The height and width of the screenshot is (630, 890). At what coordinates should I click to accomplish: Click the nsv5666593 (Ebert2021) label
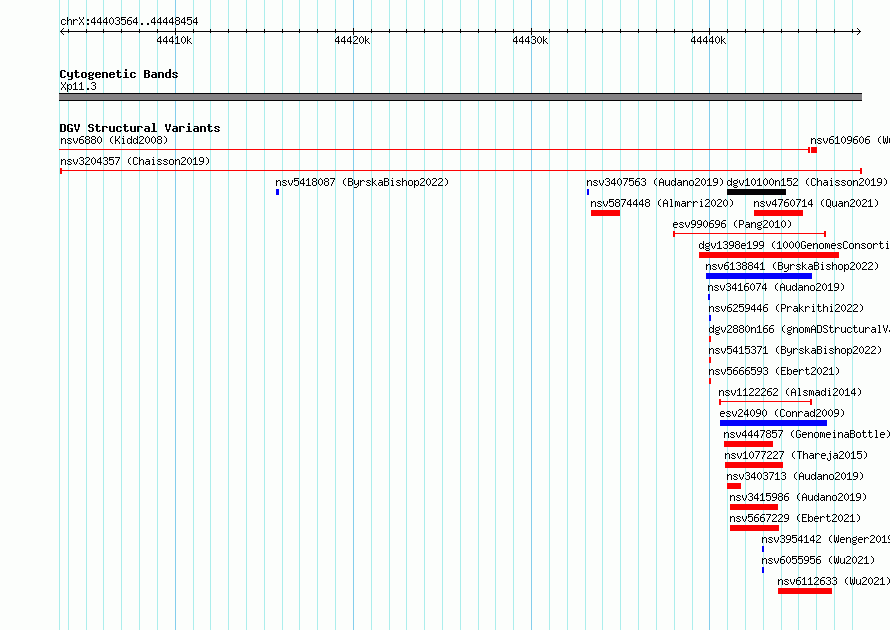(x=774, y=371)
